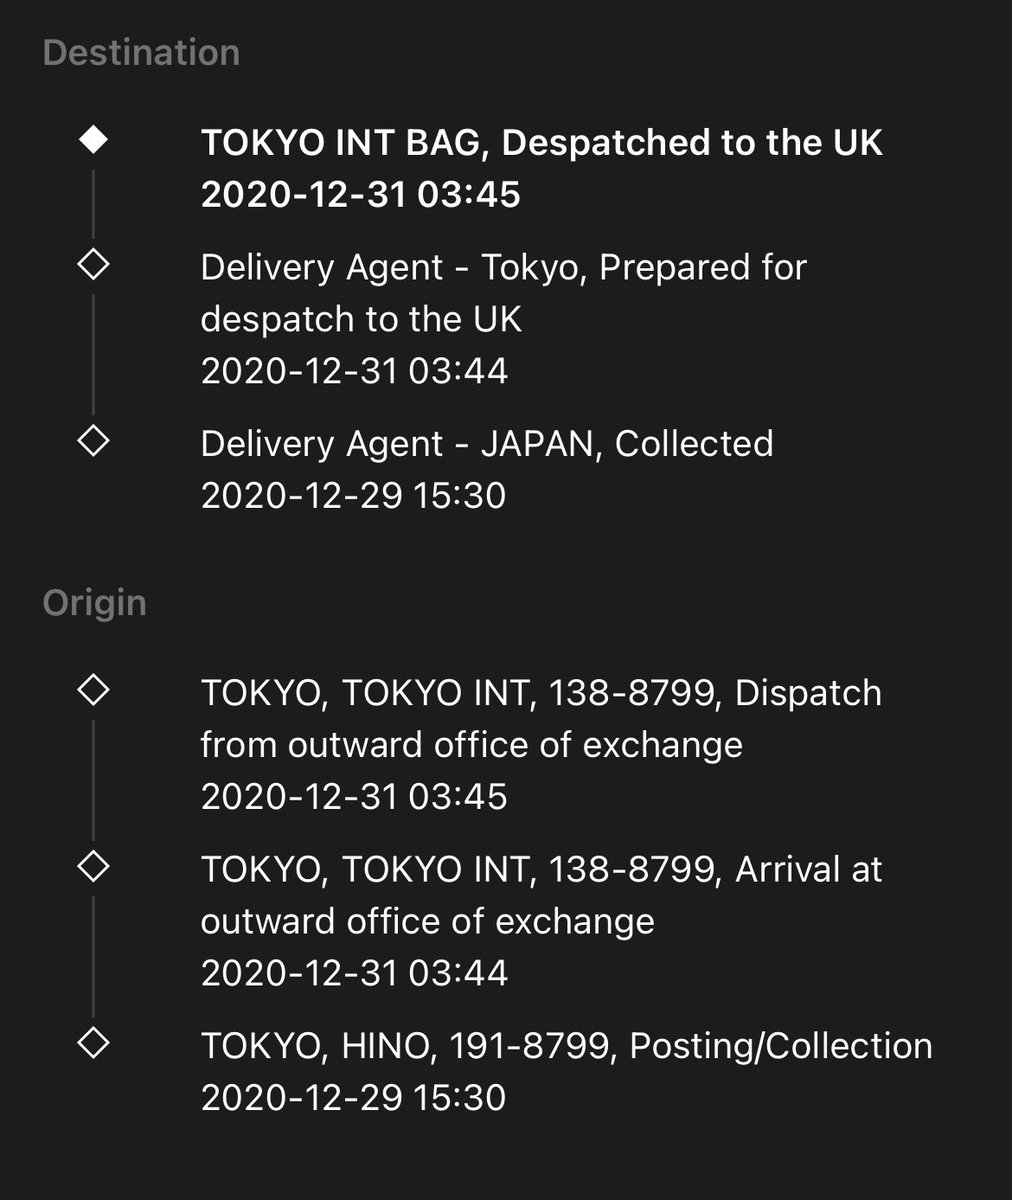Viewport: 1012px width, 1200px height.
Task: Select the diamond marker next to JAPAN, Collected
Action: (x=93, y=441)
